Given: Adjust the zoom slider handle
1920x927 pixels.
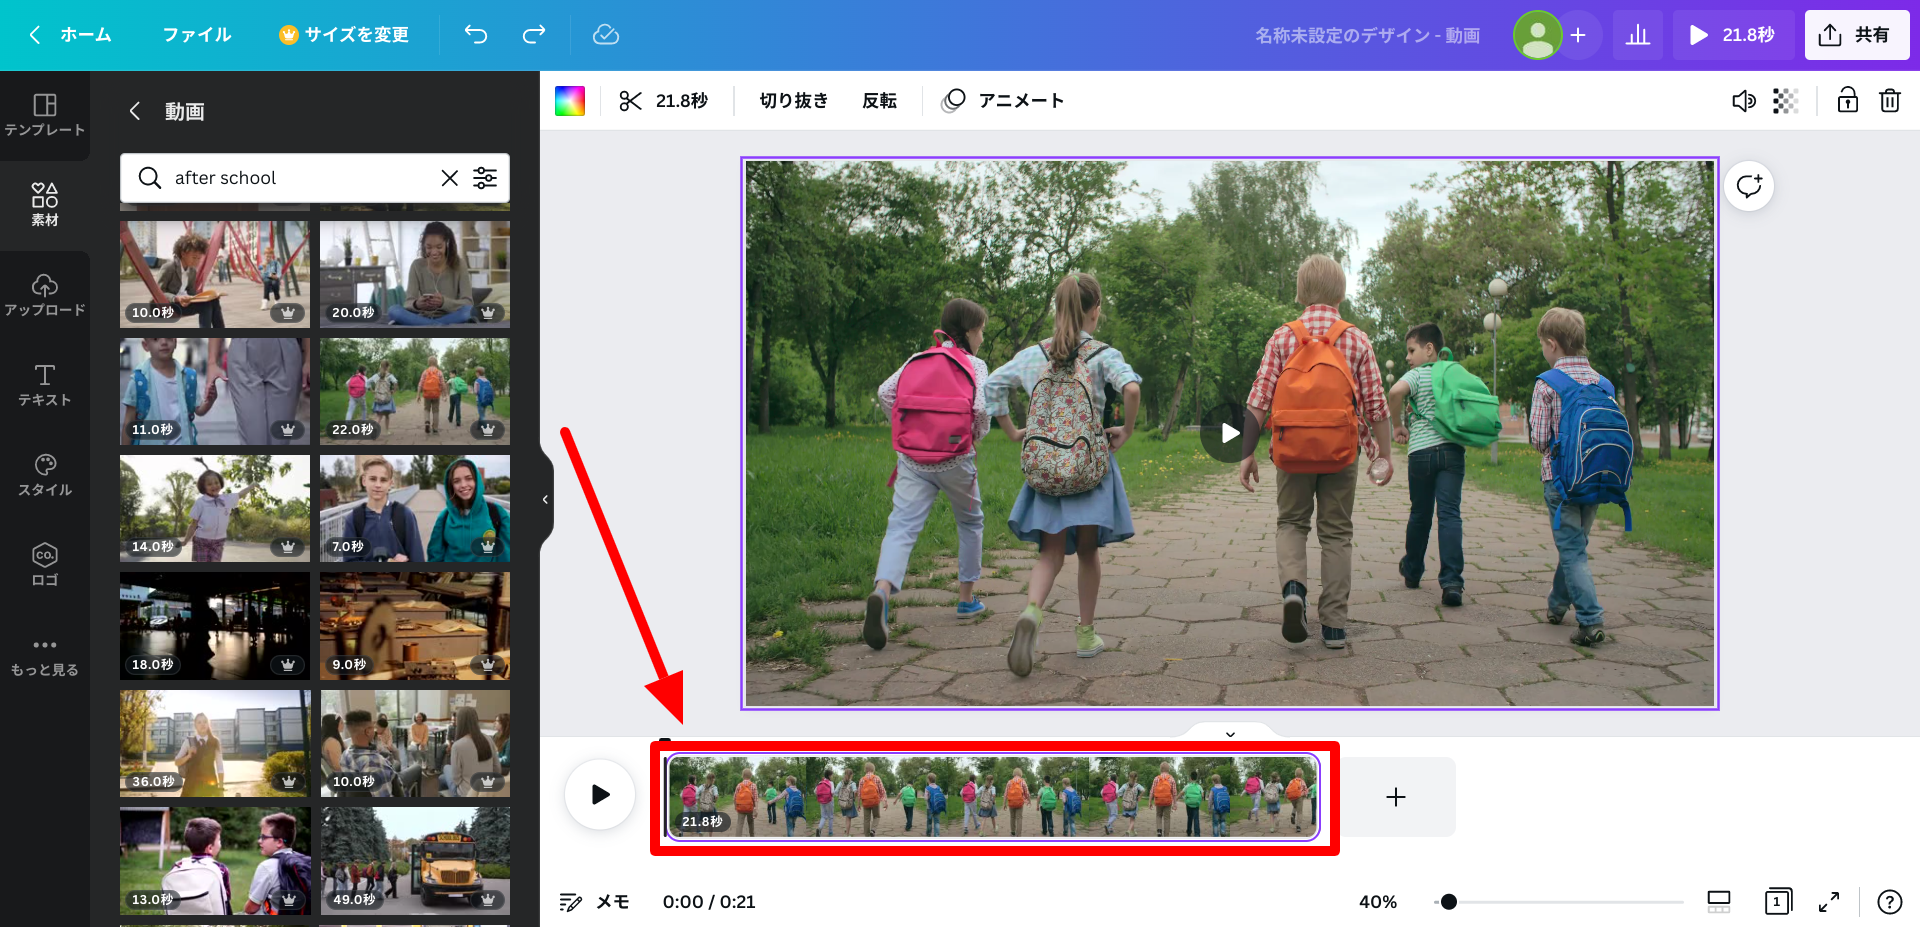Looking at the screenshot, I should 1448,902.
